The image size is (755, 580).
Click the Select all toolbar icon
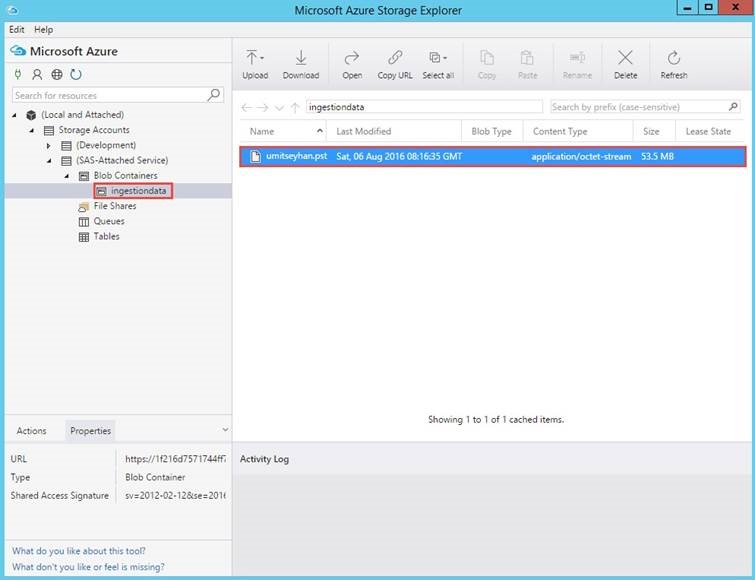(x=435, y=58)
